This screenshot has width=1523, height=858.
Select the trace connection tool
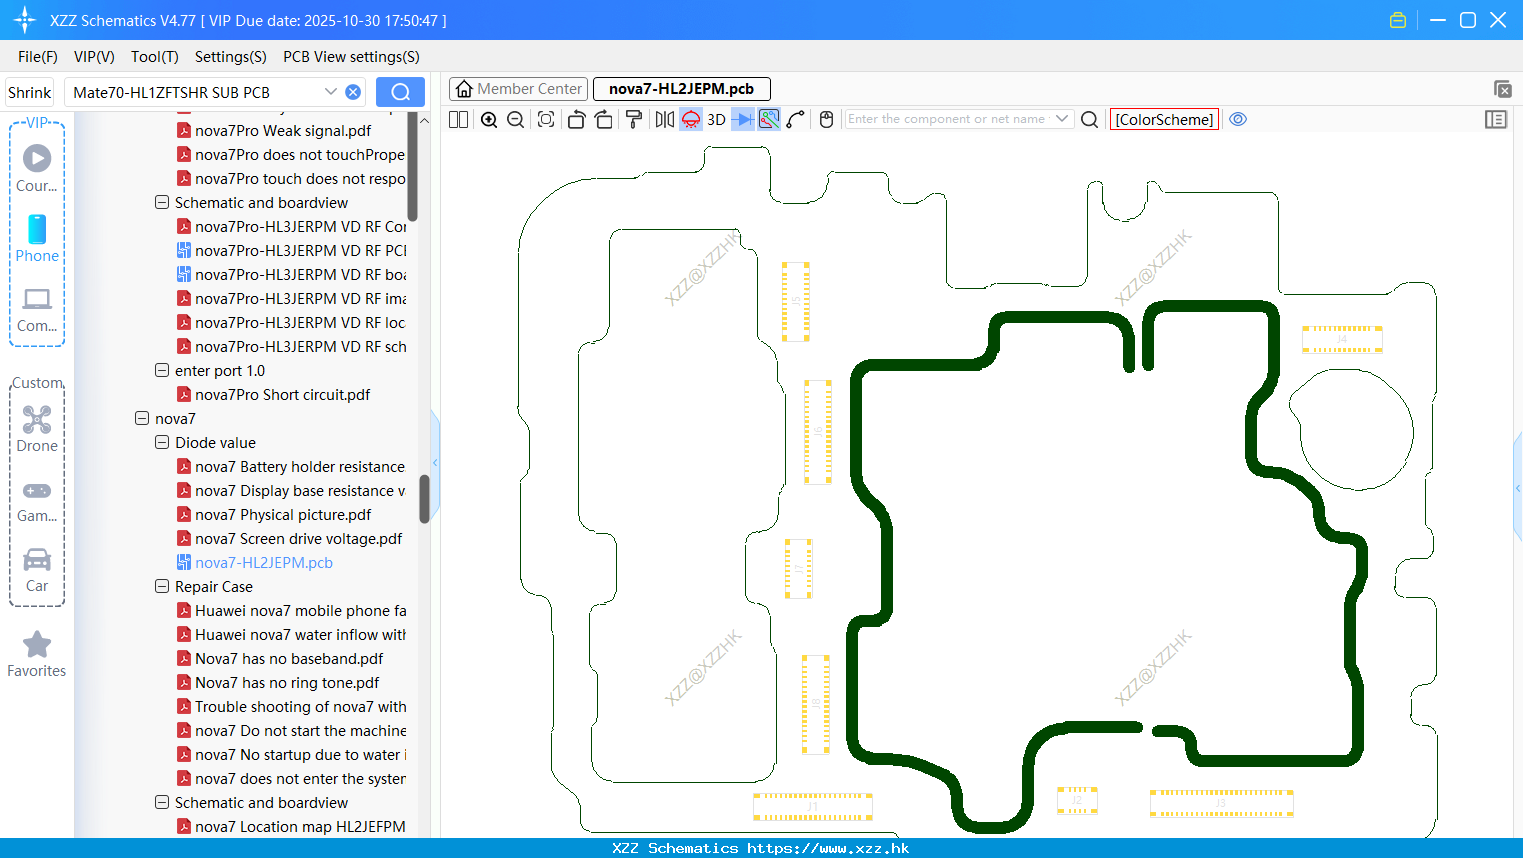796,119
